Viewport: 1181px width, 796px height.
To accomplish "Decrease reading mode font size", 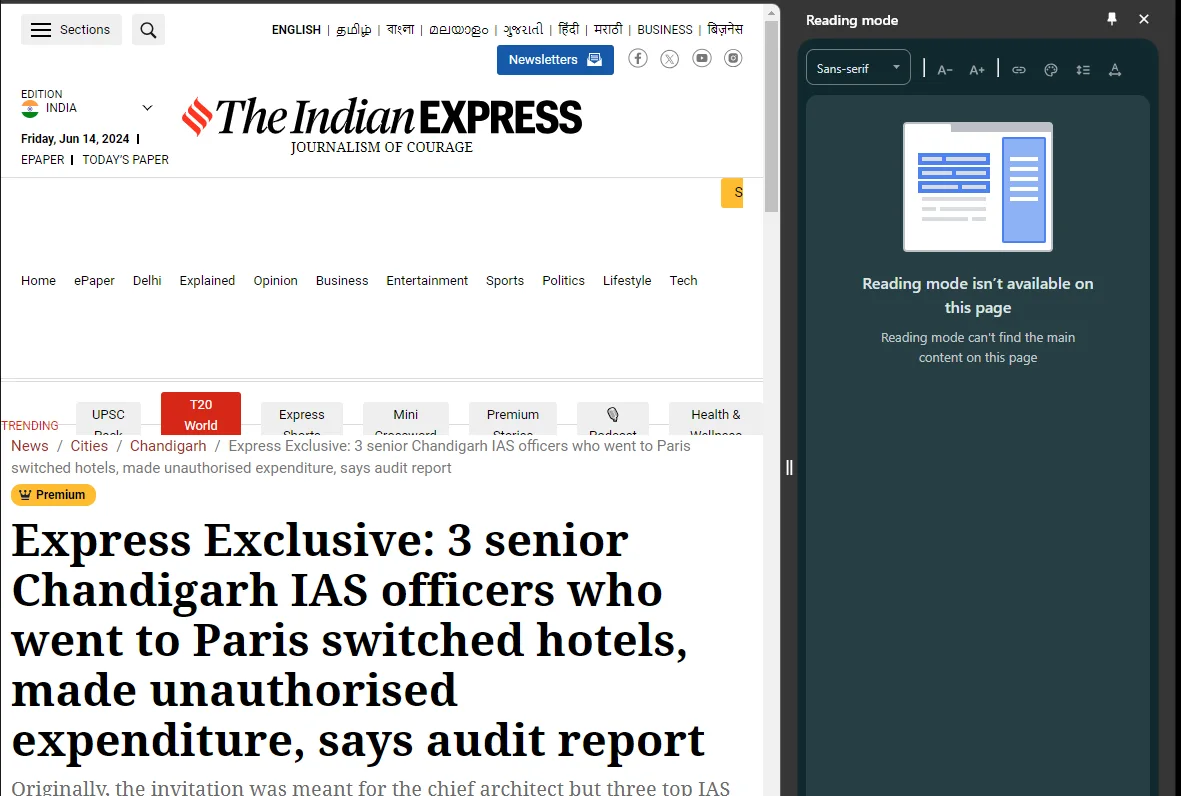I will [945, 69].
